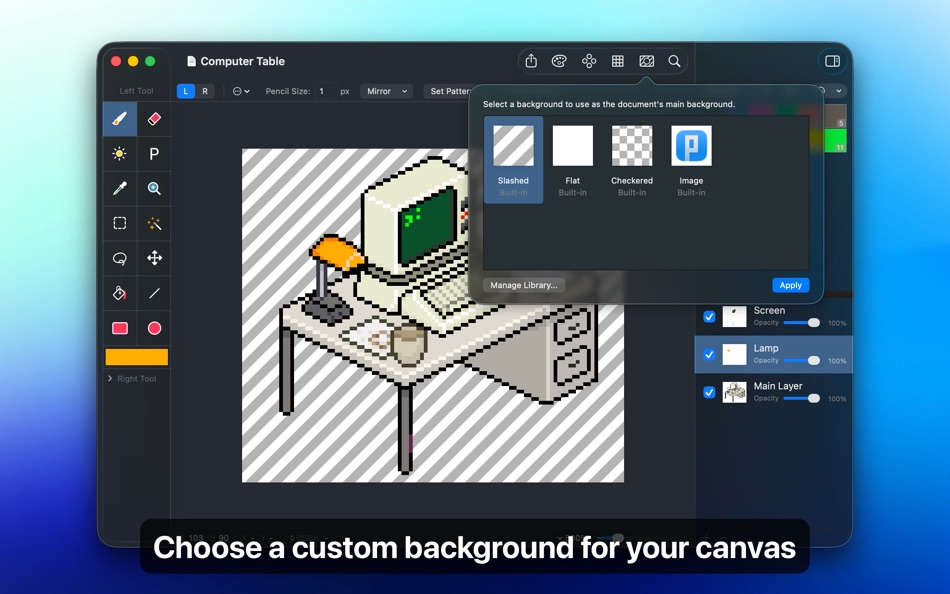Click the Share export icon
950x594 pixels.
(x=531, y=61)
